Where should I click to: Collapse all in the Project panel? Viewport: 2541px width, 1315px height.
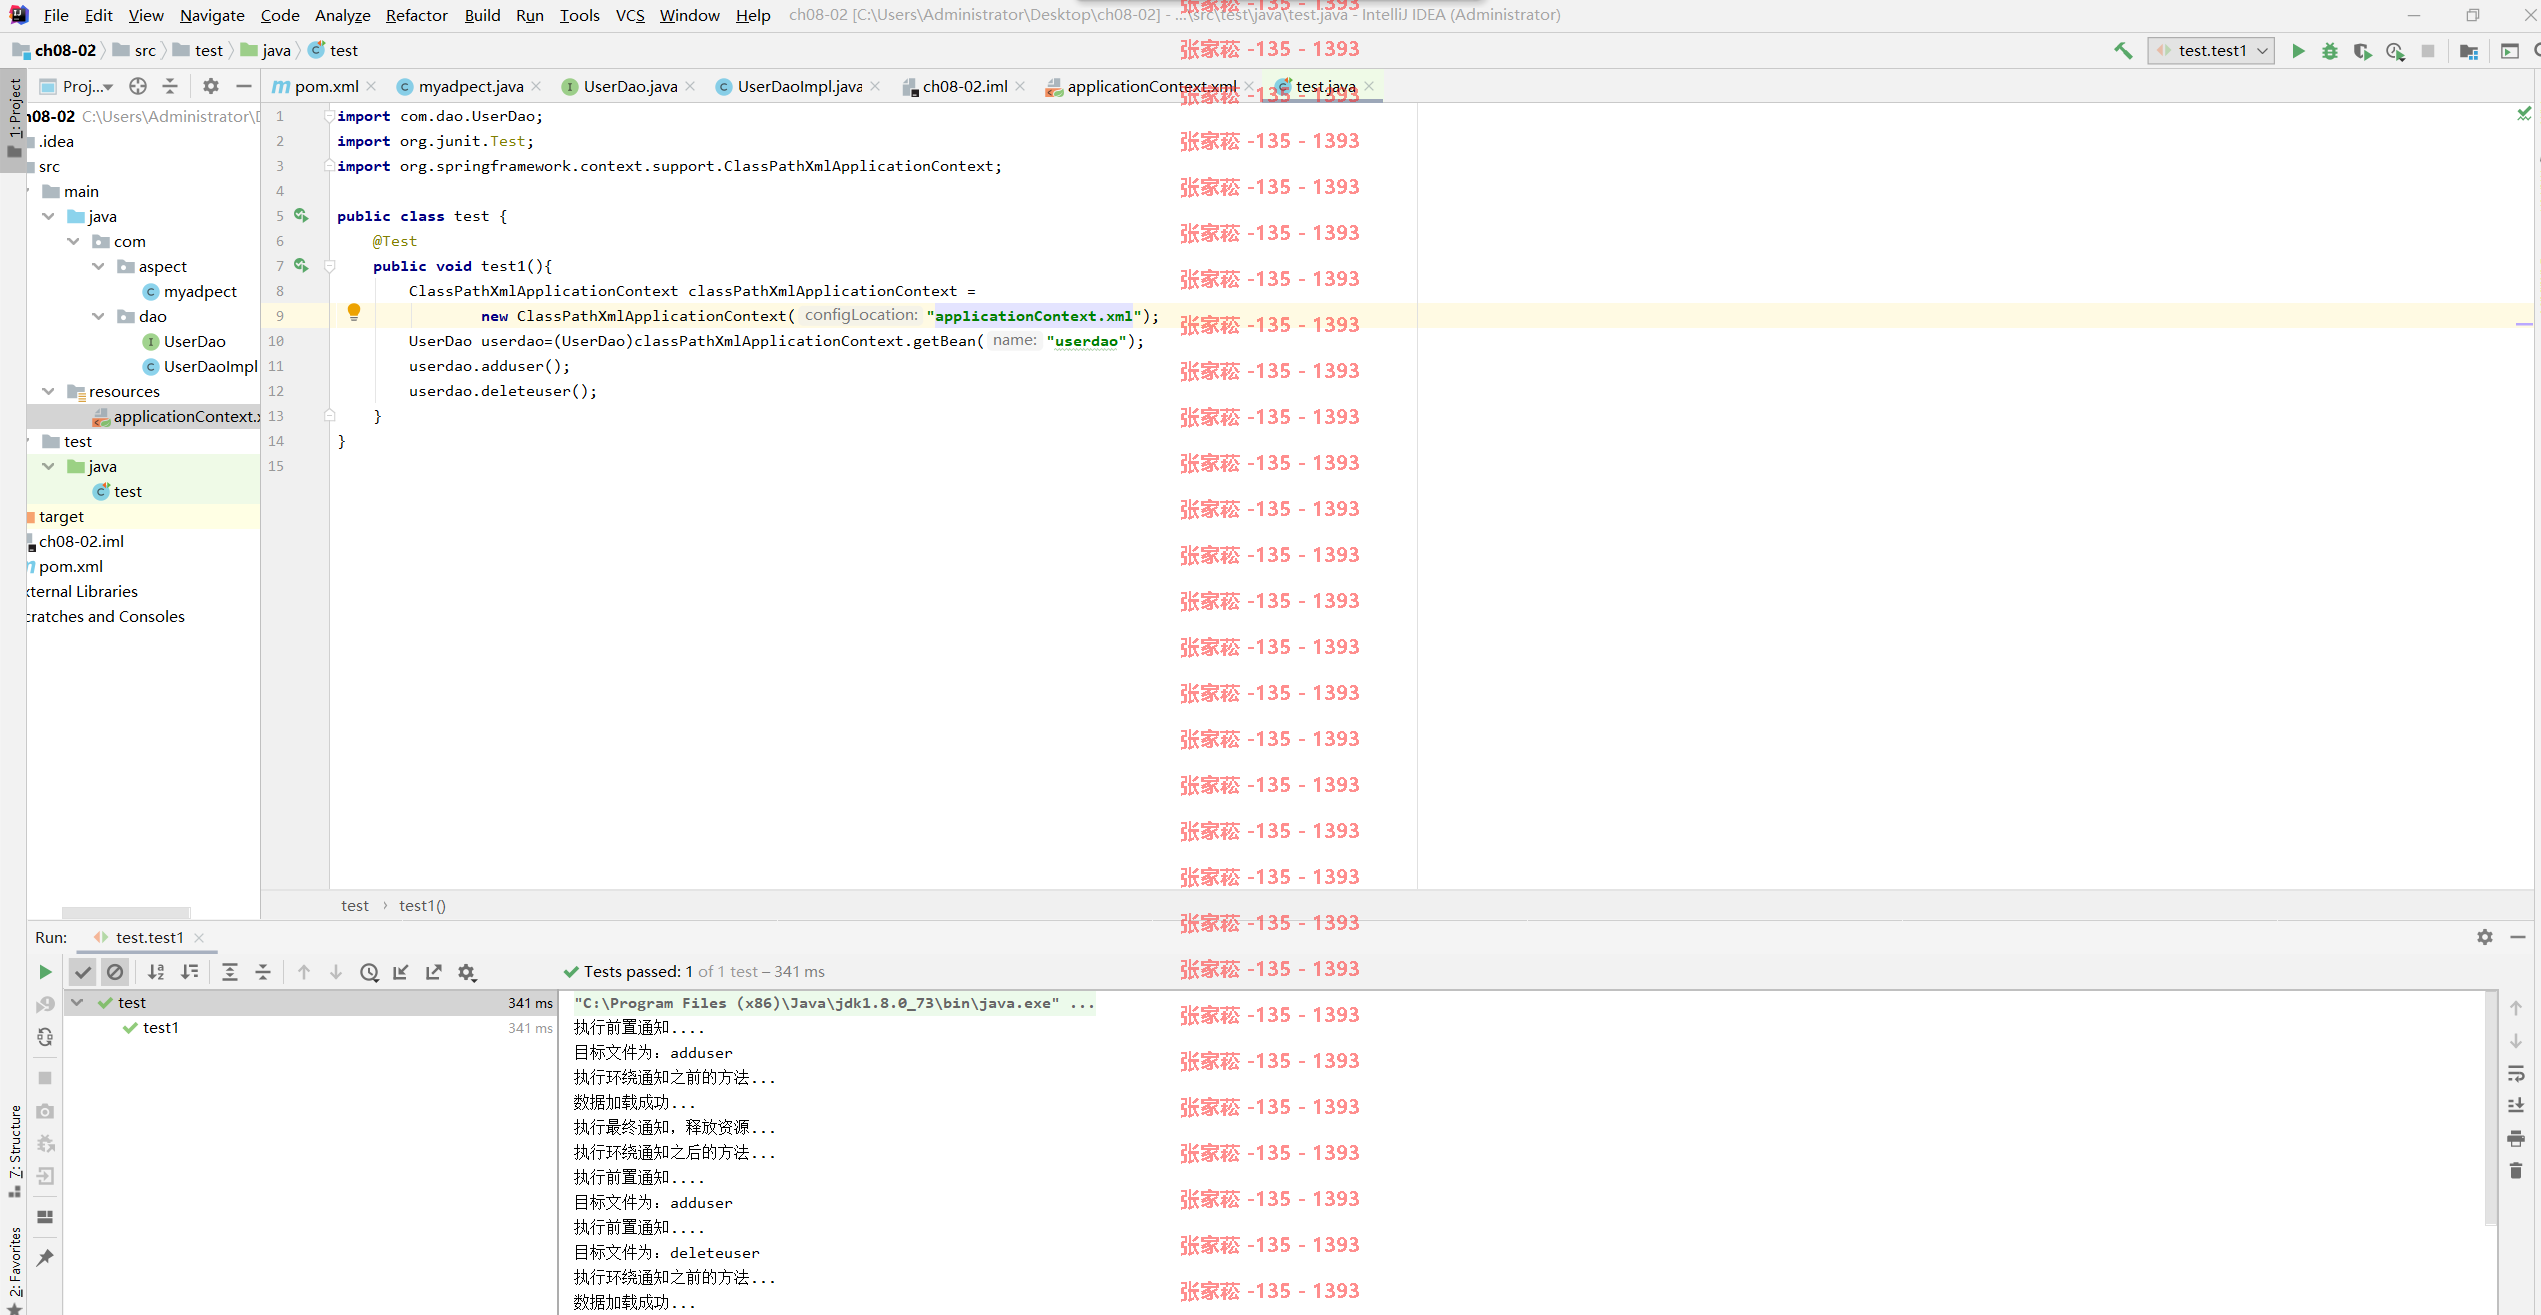[170, 86]
